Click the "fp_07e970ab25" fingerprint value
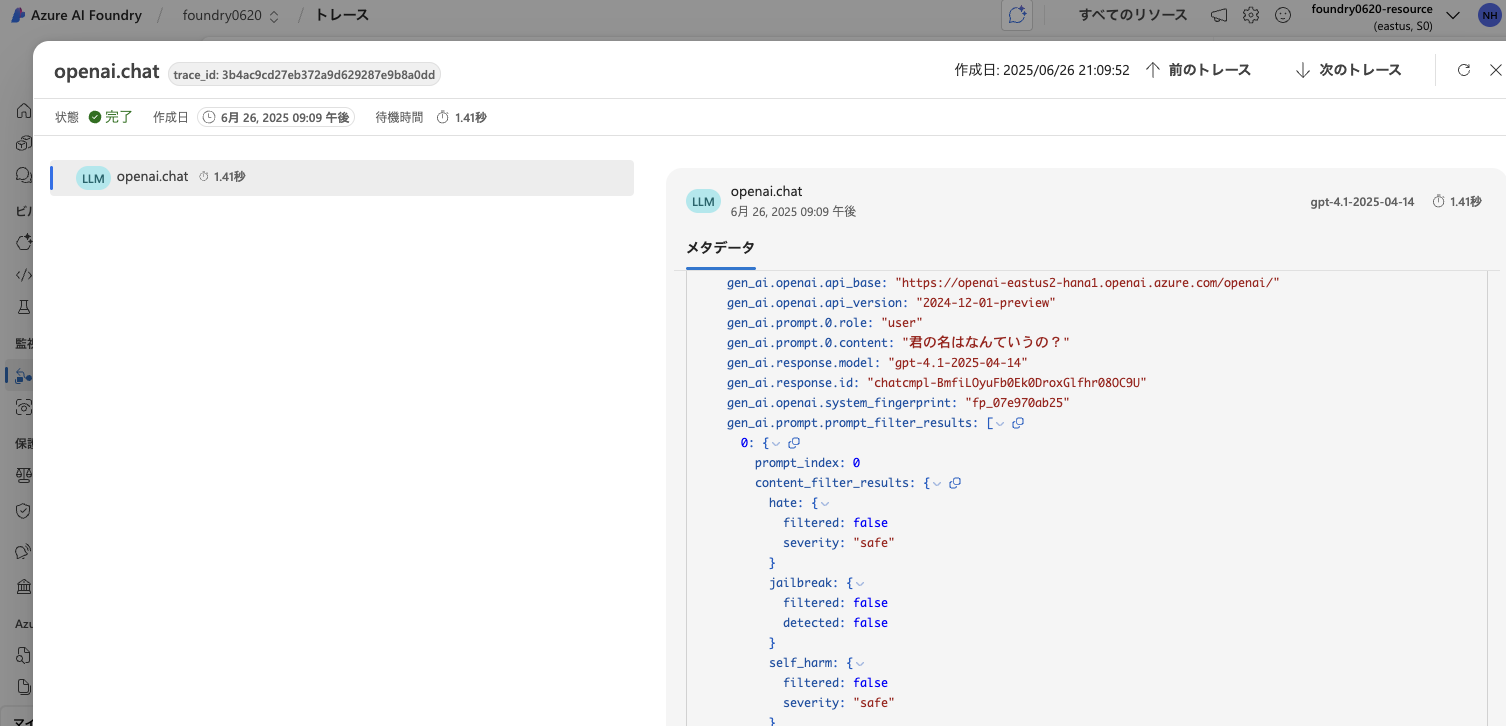 pyautogui.click(x=1016, y=403)
